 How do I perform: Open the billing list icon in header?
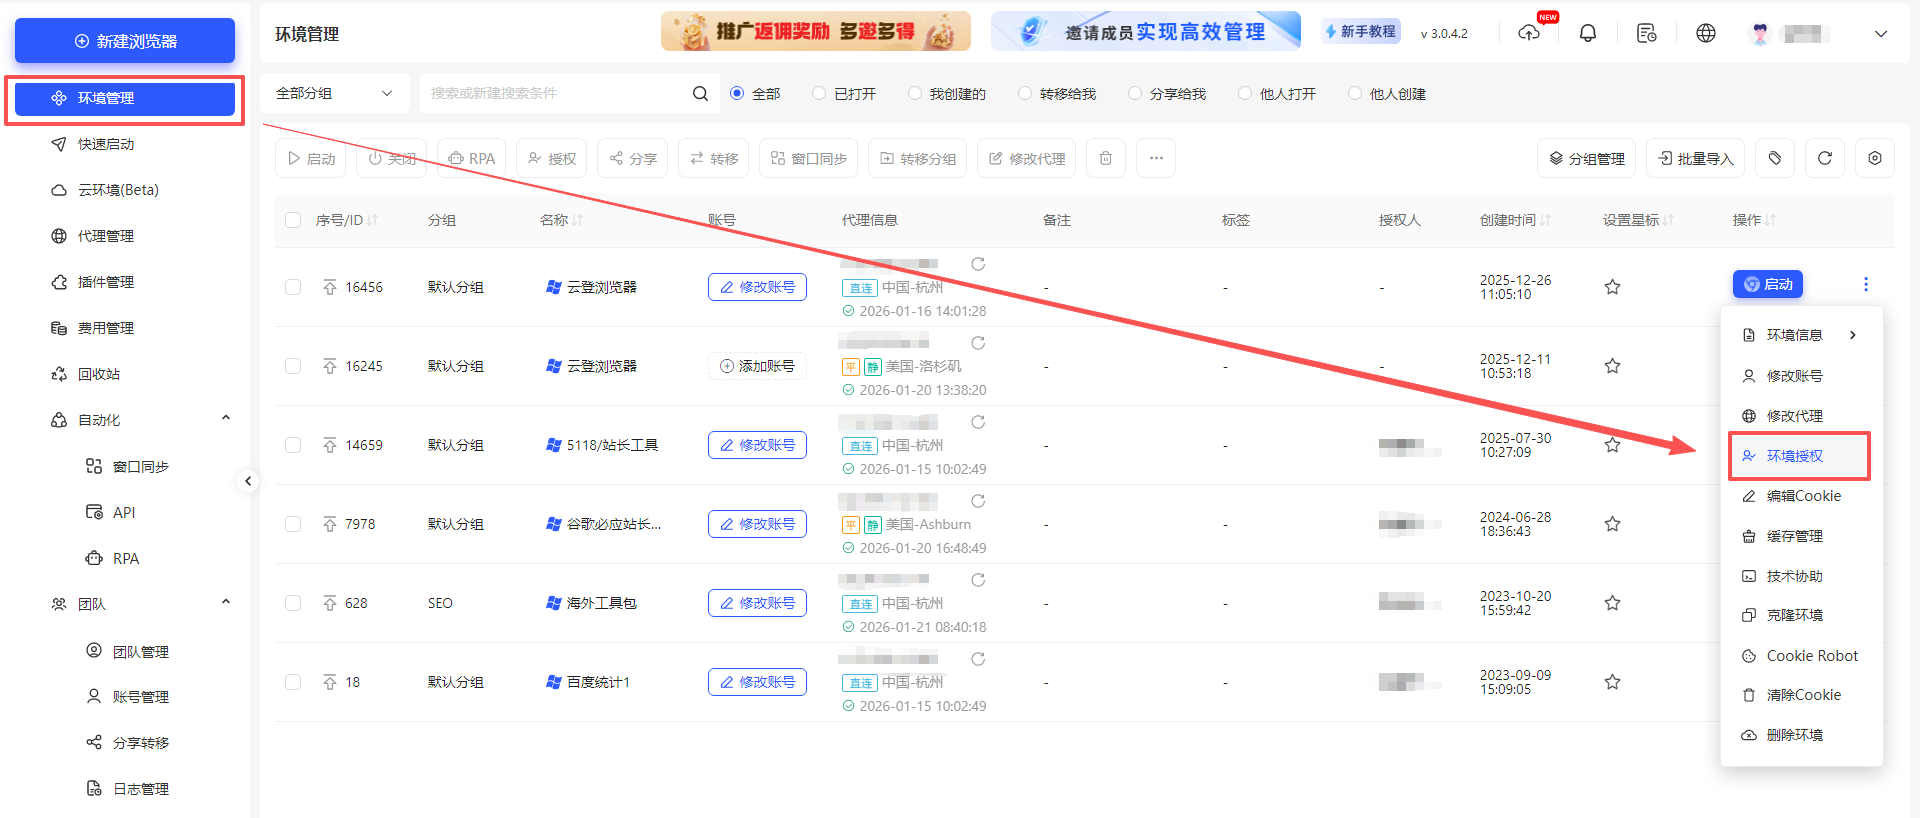(x=1647, y=33)
